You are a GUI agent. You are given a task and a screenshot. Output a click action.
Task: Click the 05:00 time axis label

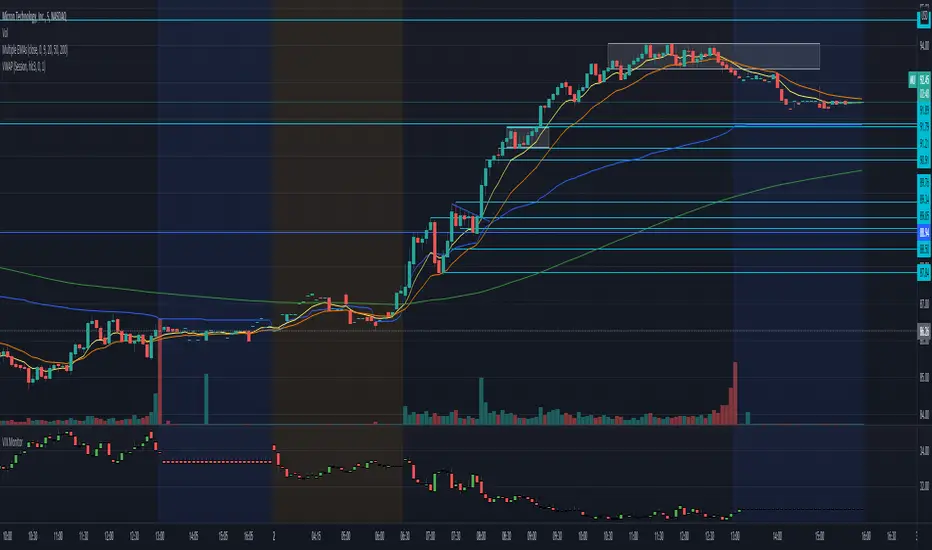point(345,536)
